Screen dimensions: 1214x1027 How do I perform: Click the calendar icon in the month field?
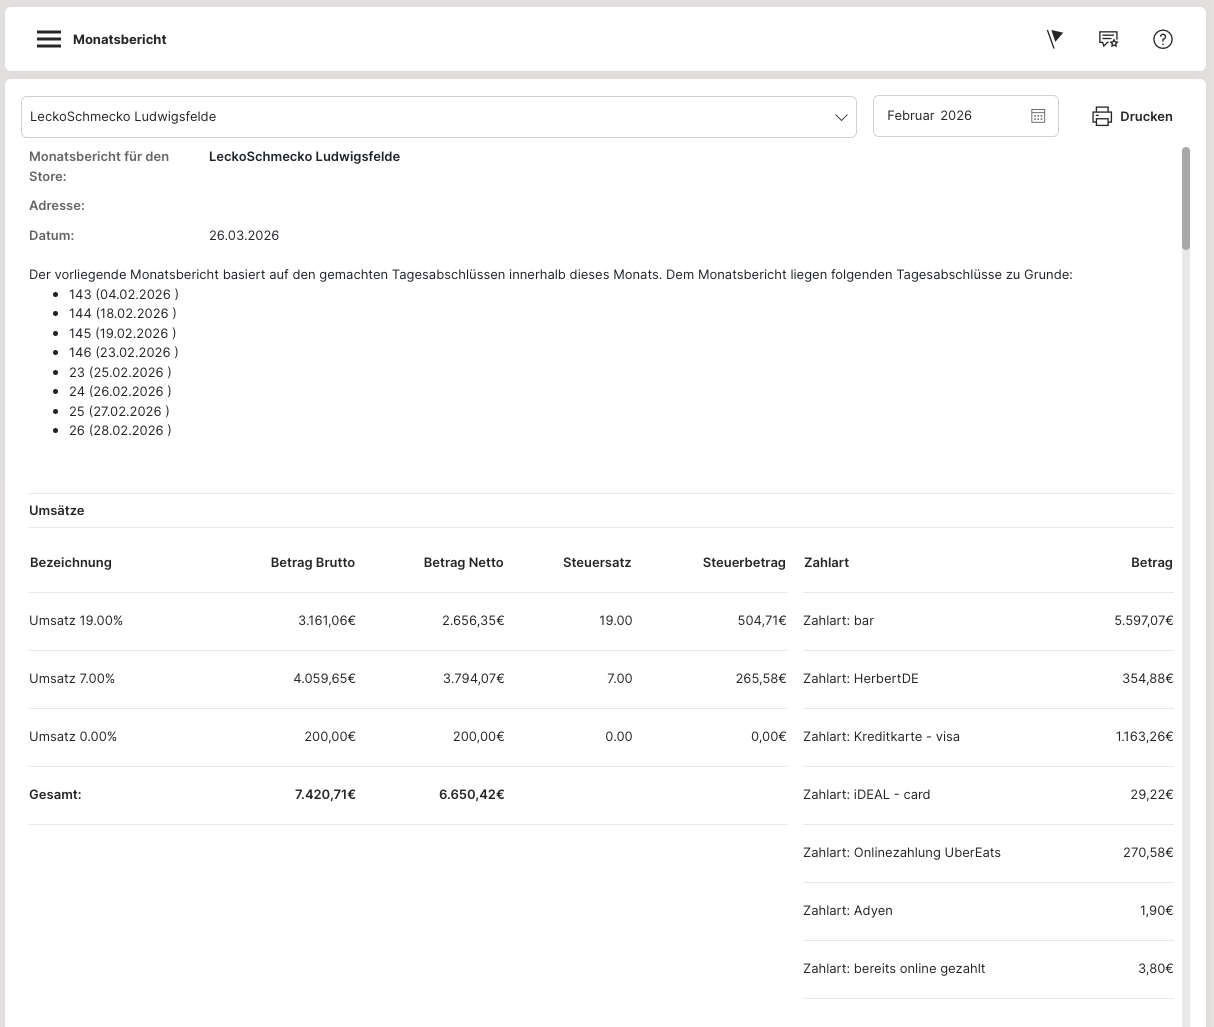point(1038,116)
